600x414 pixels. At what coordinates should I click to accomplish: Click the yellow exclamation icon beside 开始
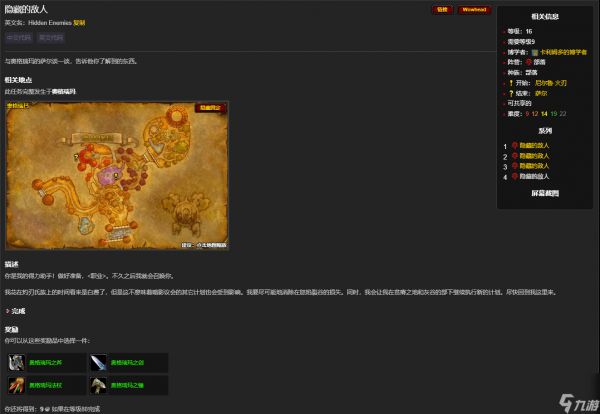pos(511,83)
